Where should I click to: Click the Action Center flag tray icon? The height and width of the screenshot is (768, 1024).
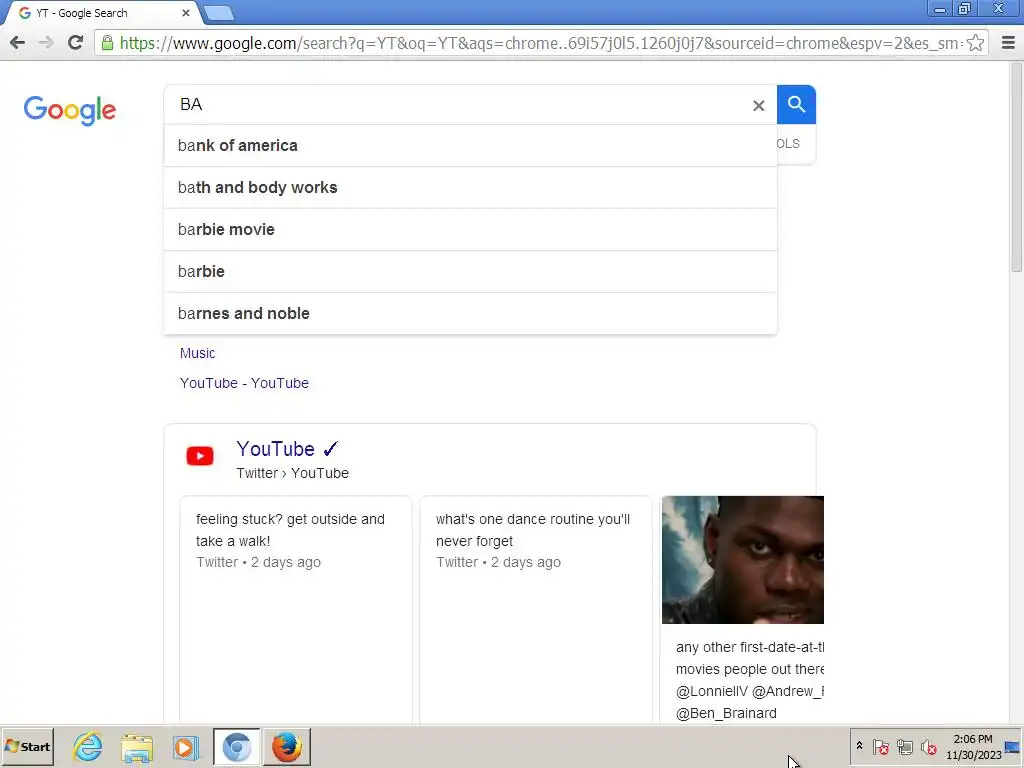[x=880, y=746]
